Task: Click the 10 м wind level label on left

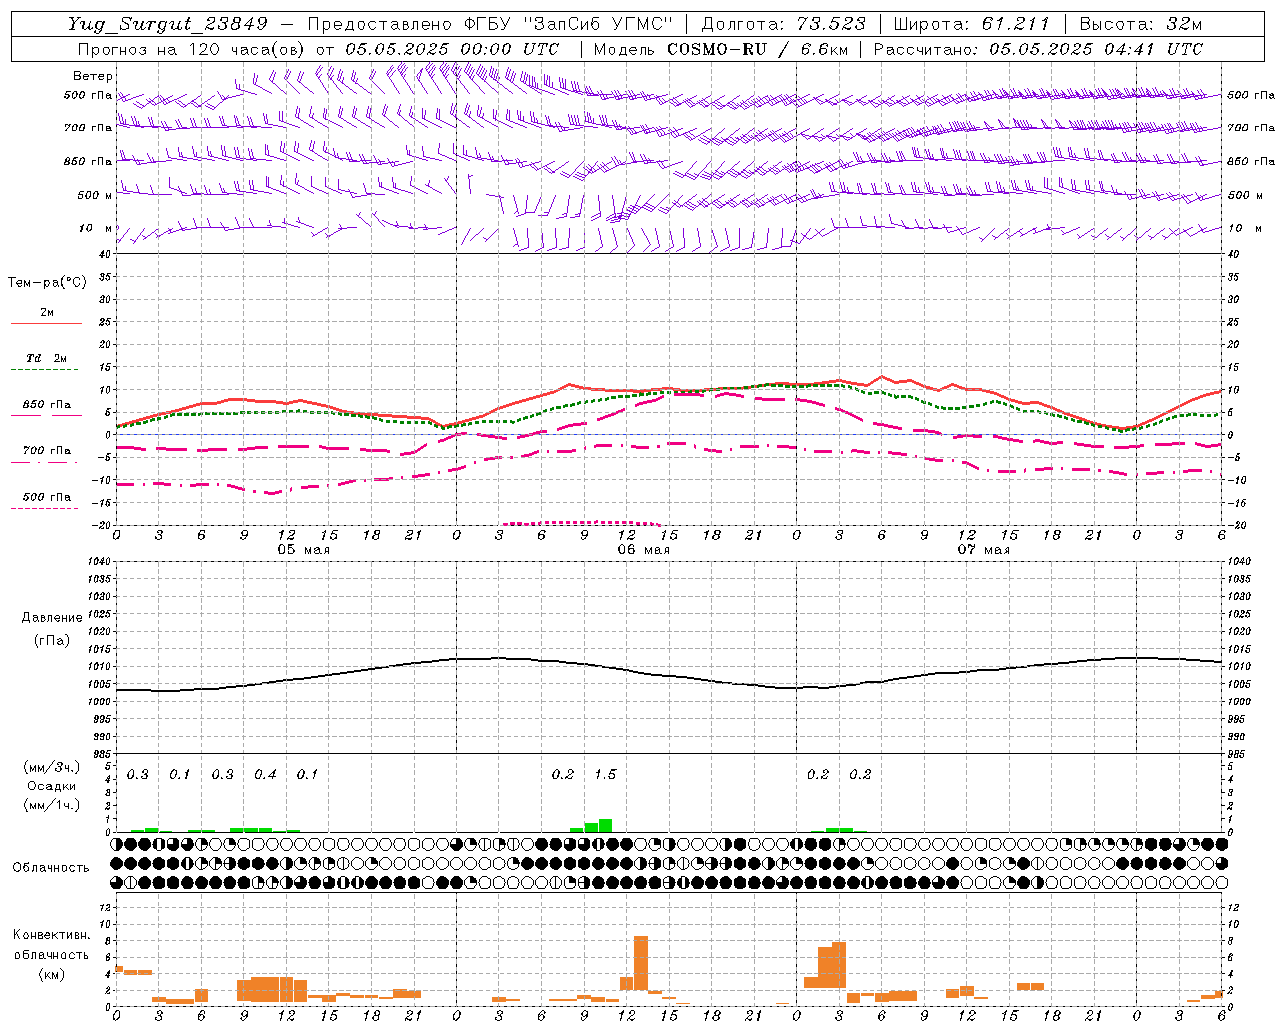Action: pos(96,228)
